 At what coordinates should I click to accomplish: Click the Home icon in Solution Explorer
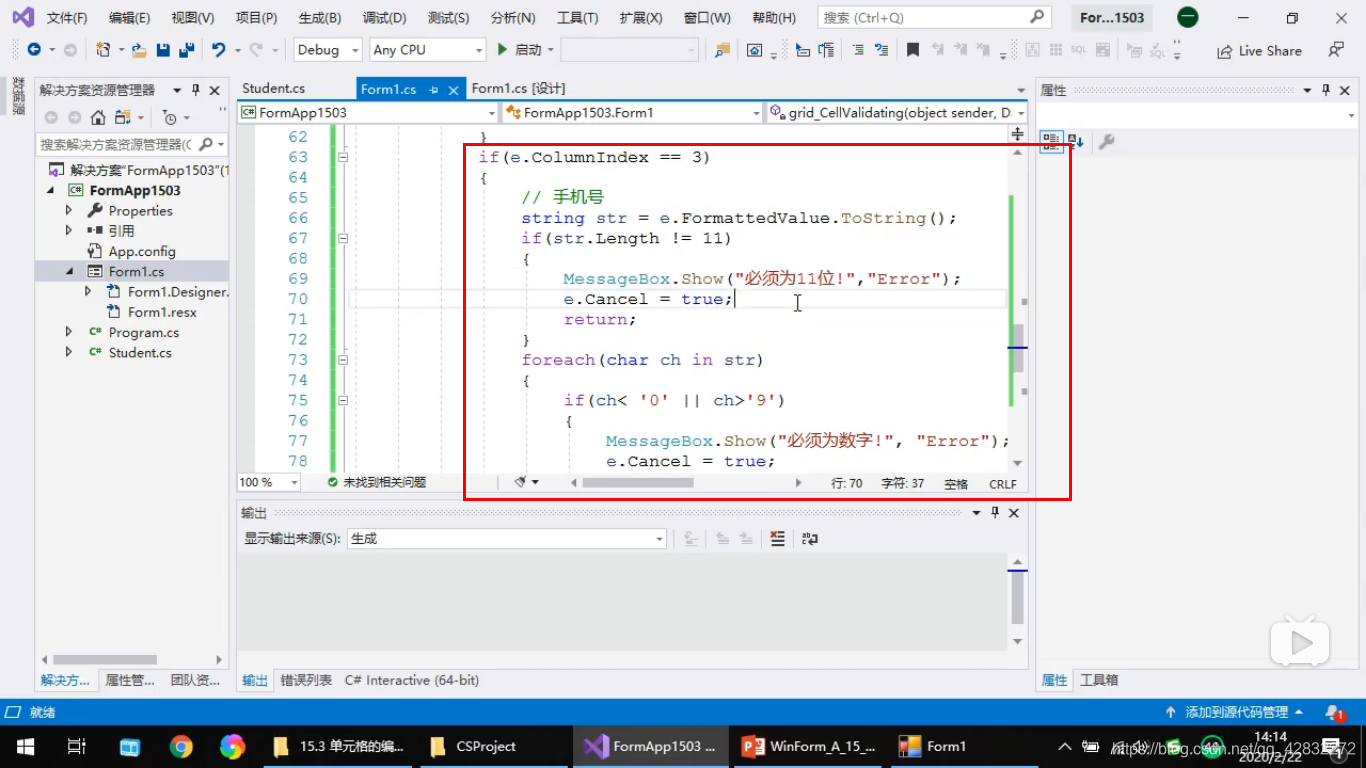click(x=98, y=117)
